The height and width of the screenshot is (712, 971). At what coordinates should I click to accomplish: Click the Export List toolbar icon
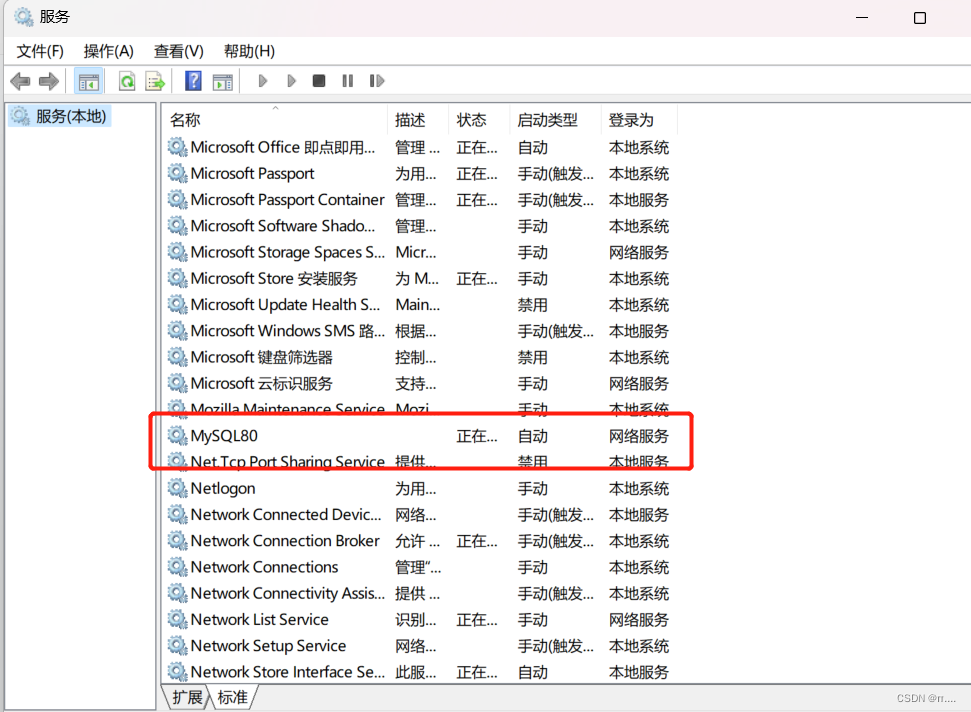point(155,81)
